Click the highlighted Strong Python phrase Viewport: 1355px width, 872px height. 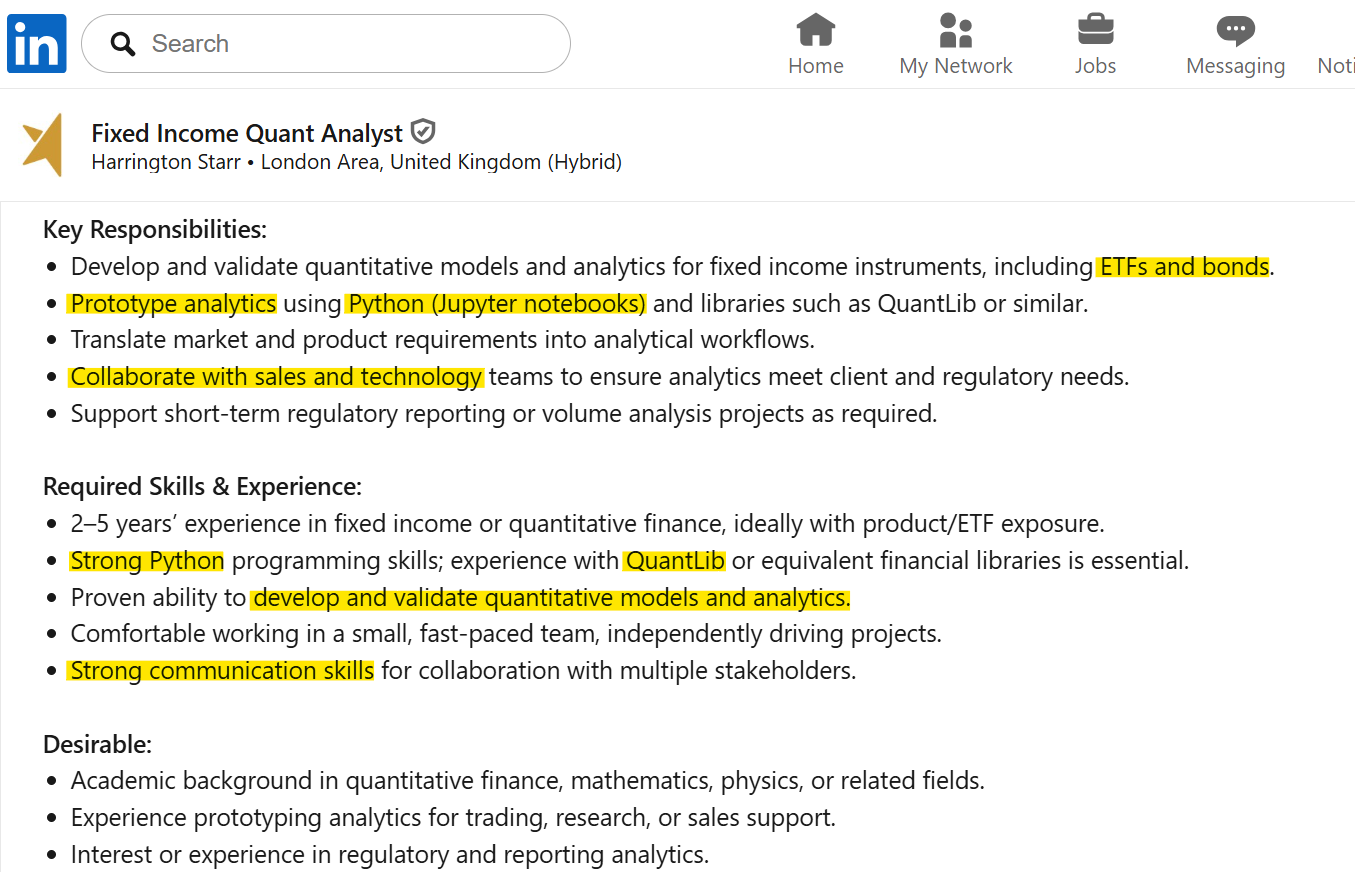click(146, 560)
